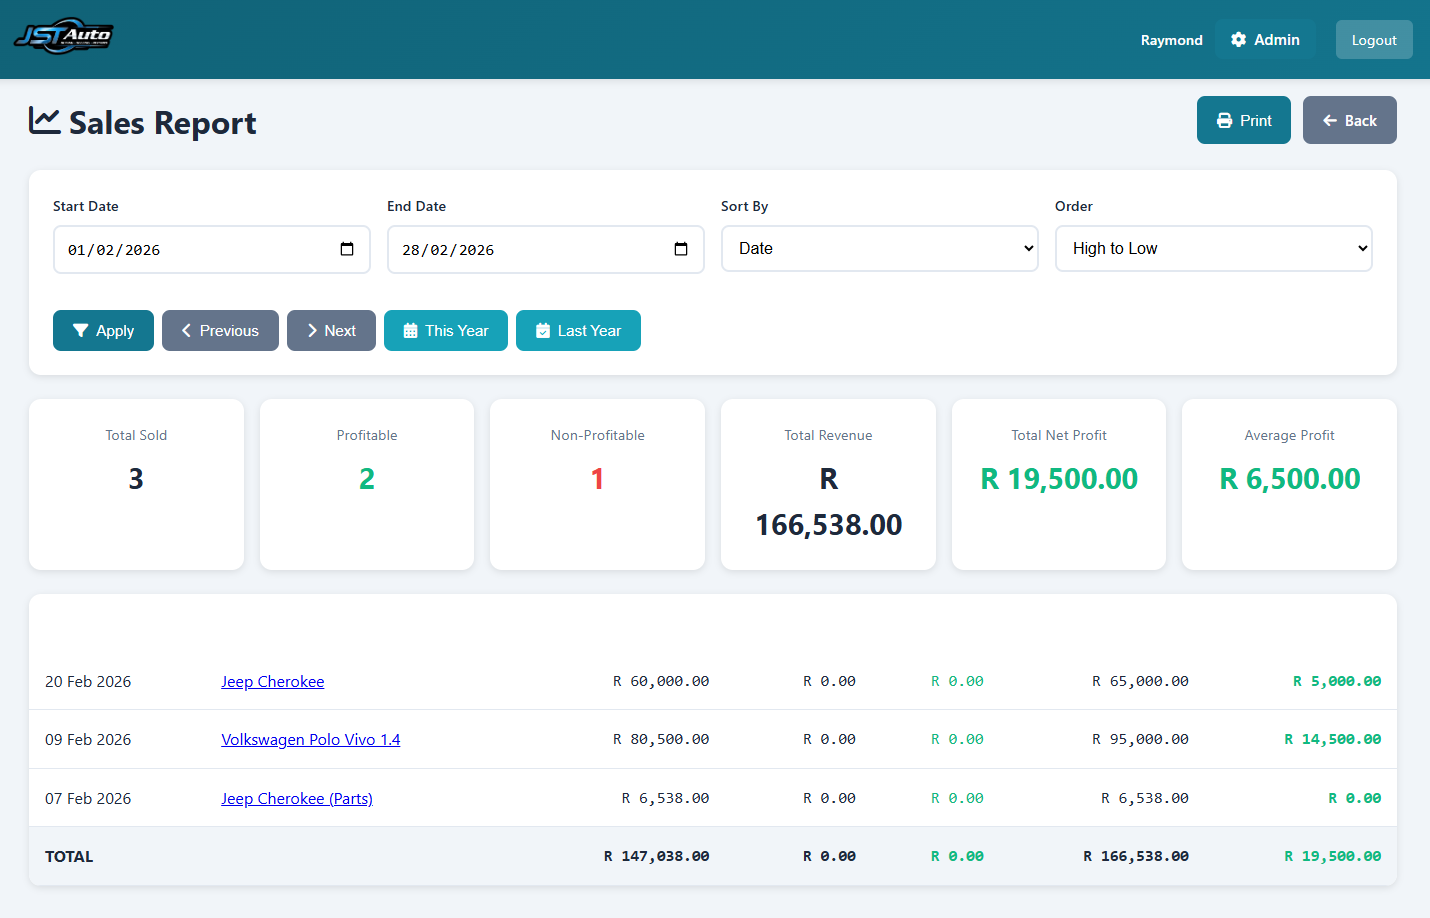The width and height of the screenshot is (1430, 918).
Task: Open the End Date calendar picker
Action: tap(681, 249)
